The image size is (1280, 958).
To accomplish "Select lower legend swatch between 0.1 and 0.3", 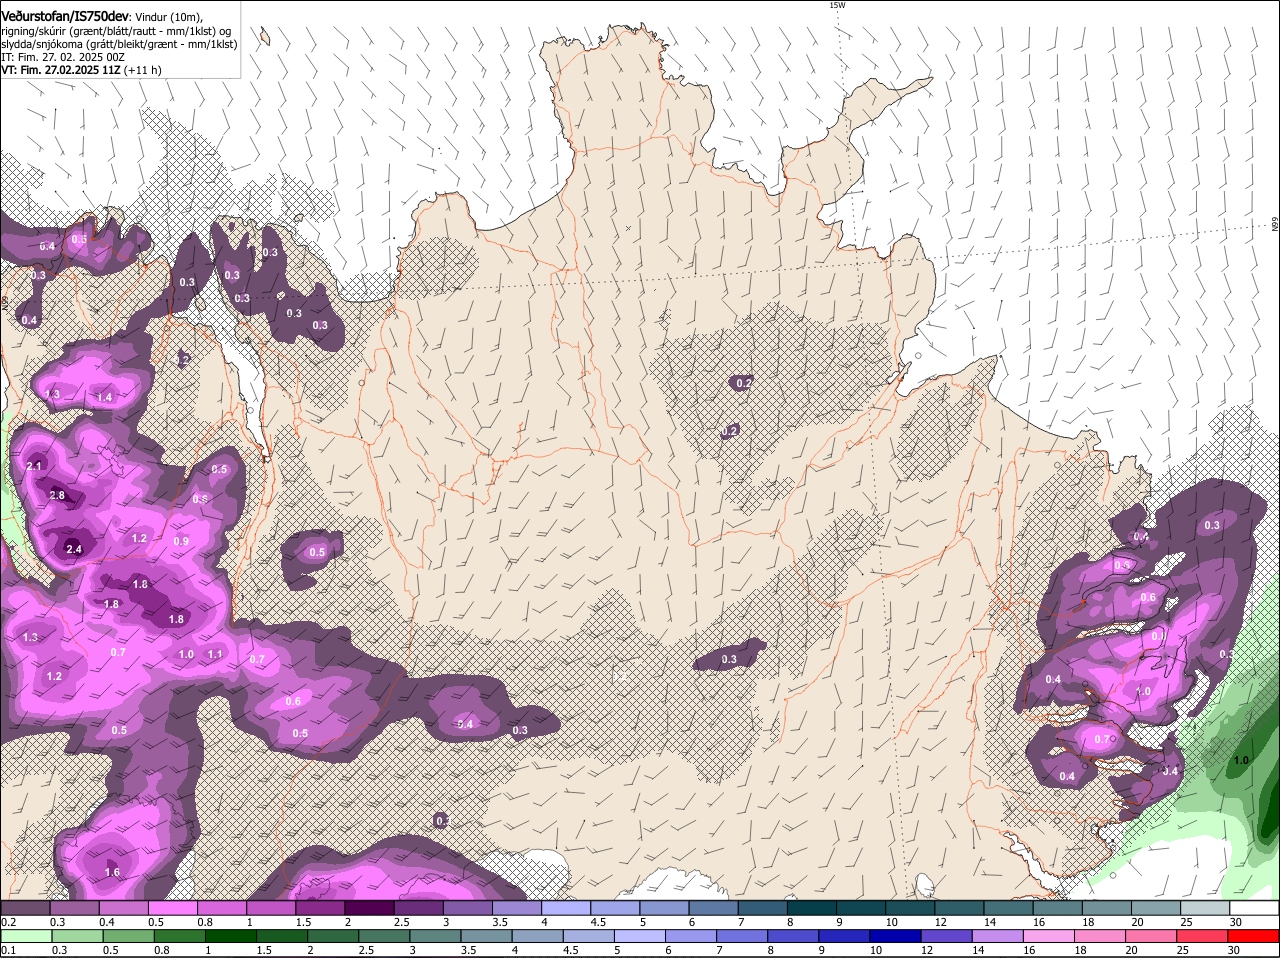I will (x=25, y=936).
